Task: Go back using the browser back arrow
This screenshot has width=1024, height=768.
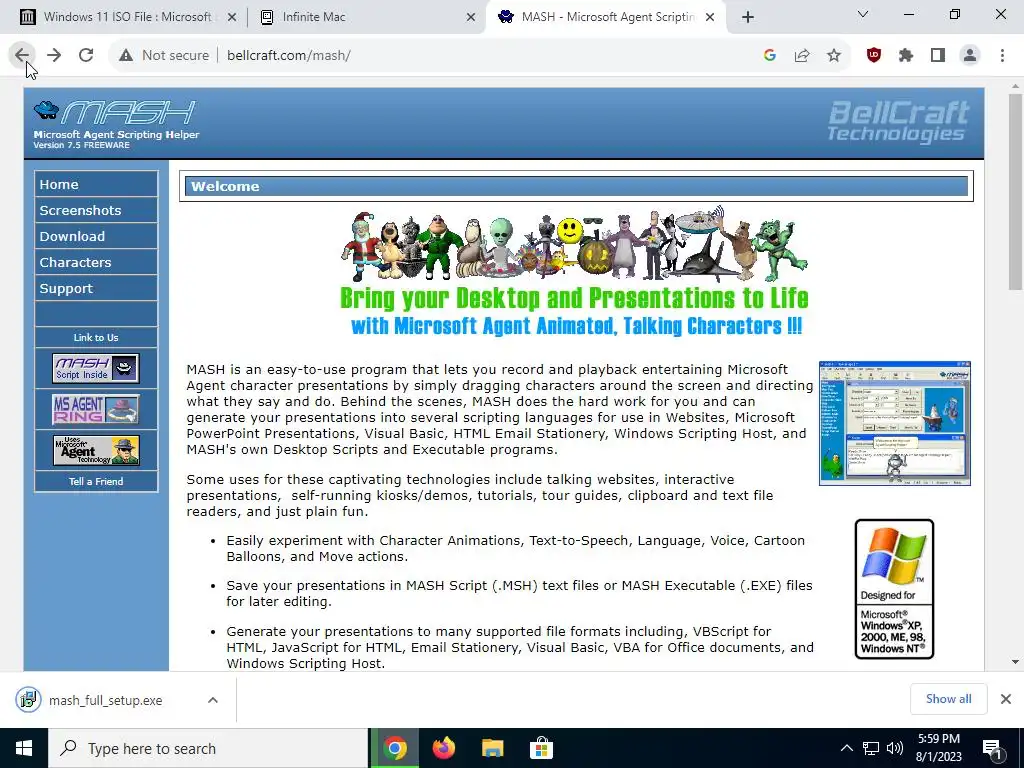Action: click(22, 56)
